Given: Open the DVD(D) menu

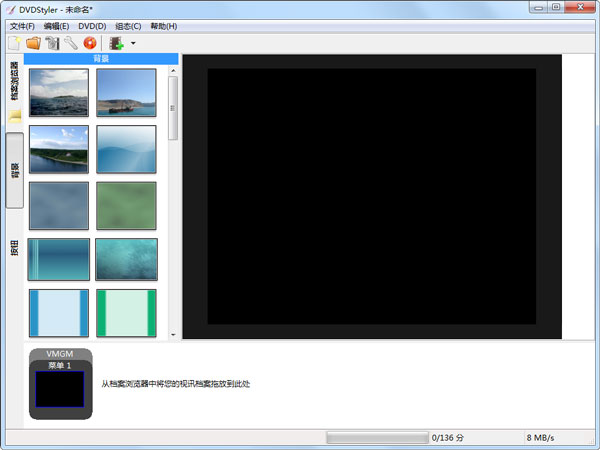Looking at the screenshot, I should (x=92, y=26).
